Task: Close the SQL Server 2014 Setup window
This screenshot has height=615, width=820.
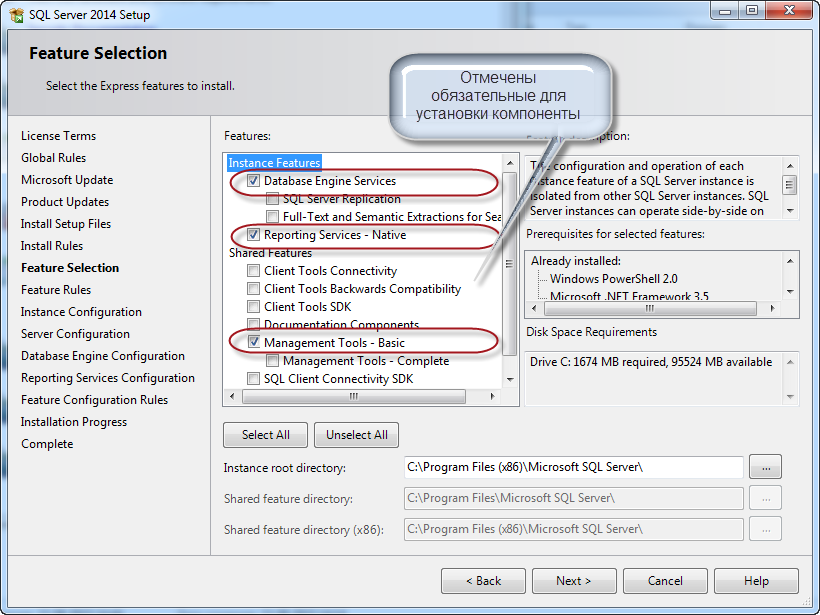Action: pyautogui.click(x=790, y=10)
